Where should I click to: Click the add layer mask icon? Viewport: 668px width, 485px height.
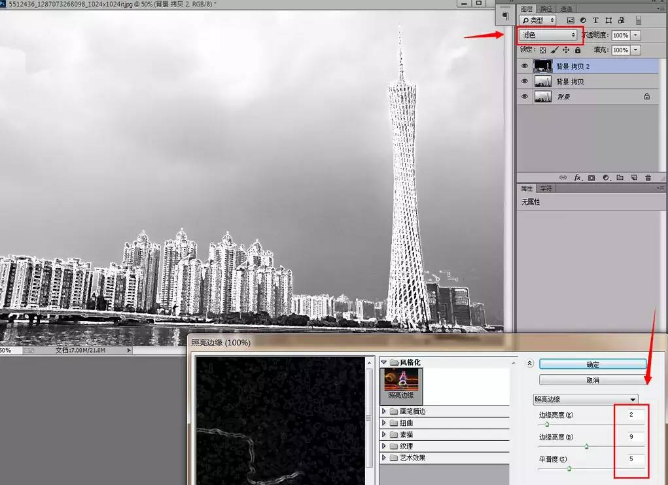tap(591, 177)
